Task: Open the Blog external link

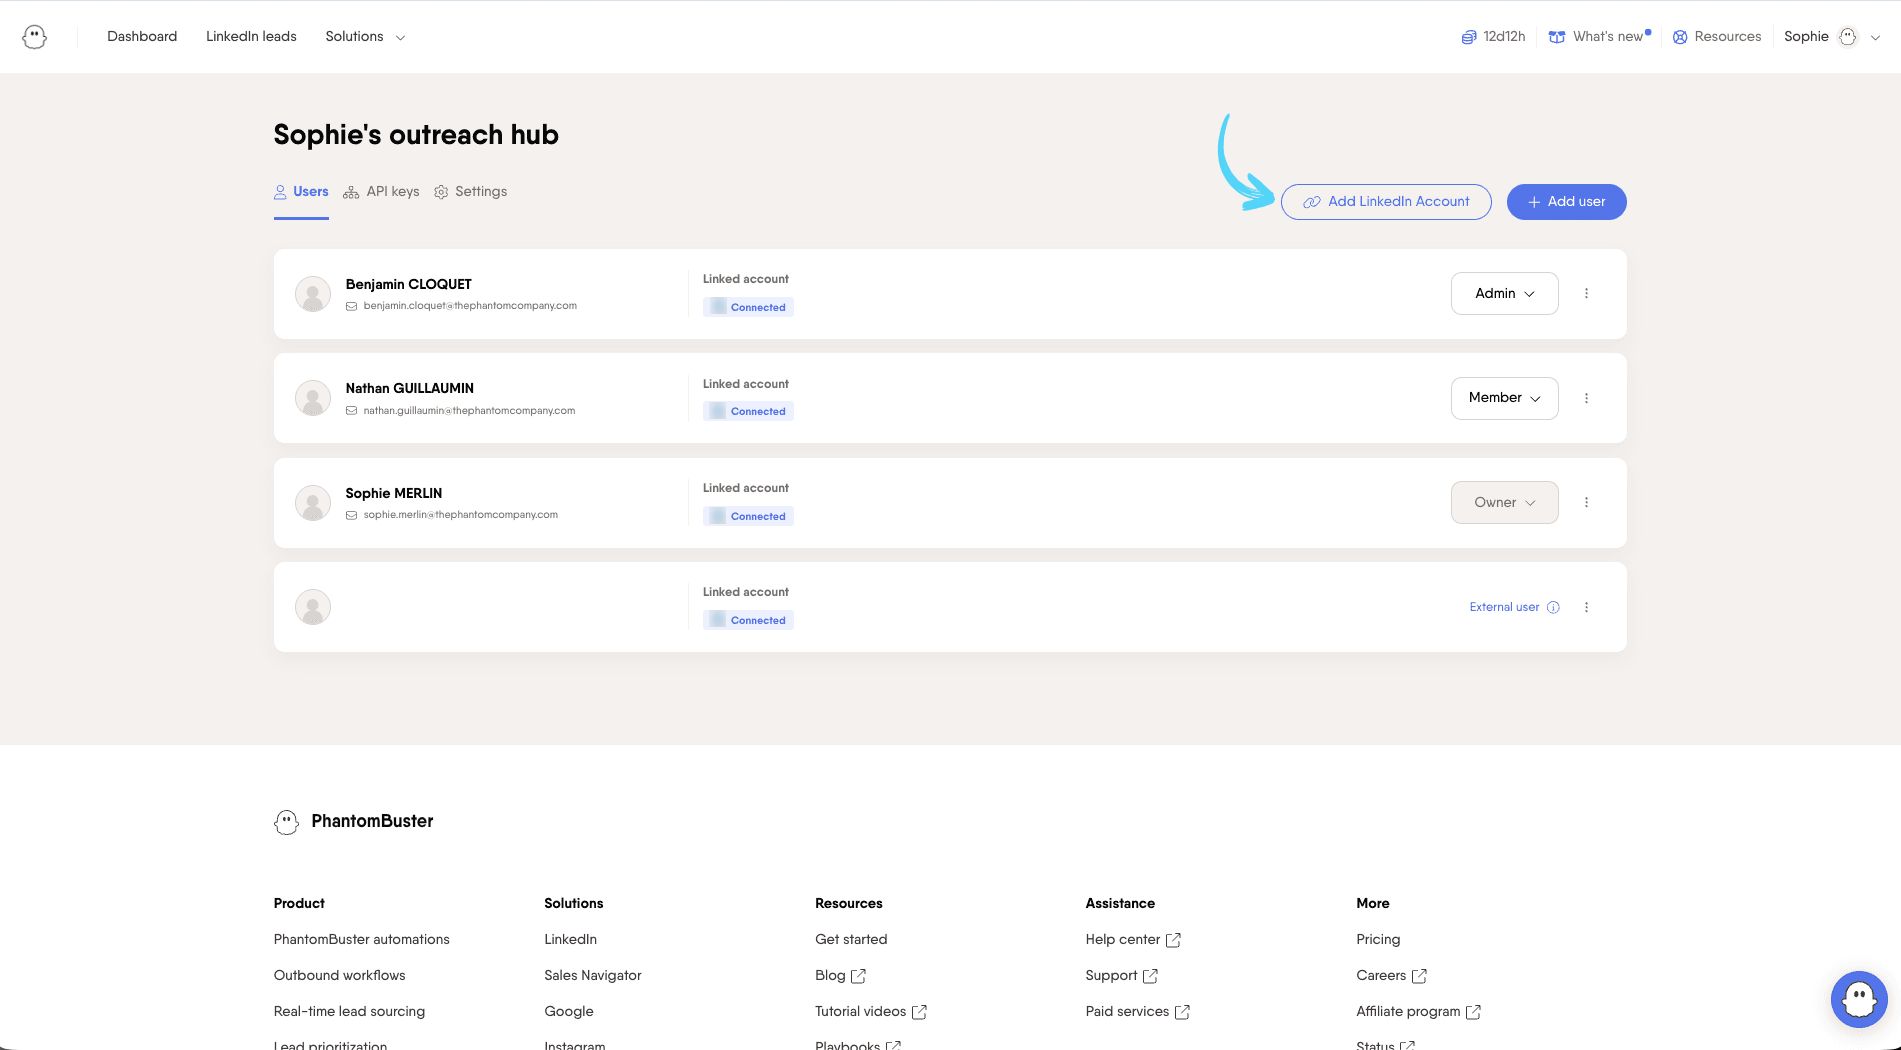Action: pyautogui.click(x=840, y=975)
